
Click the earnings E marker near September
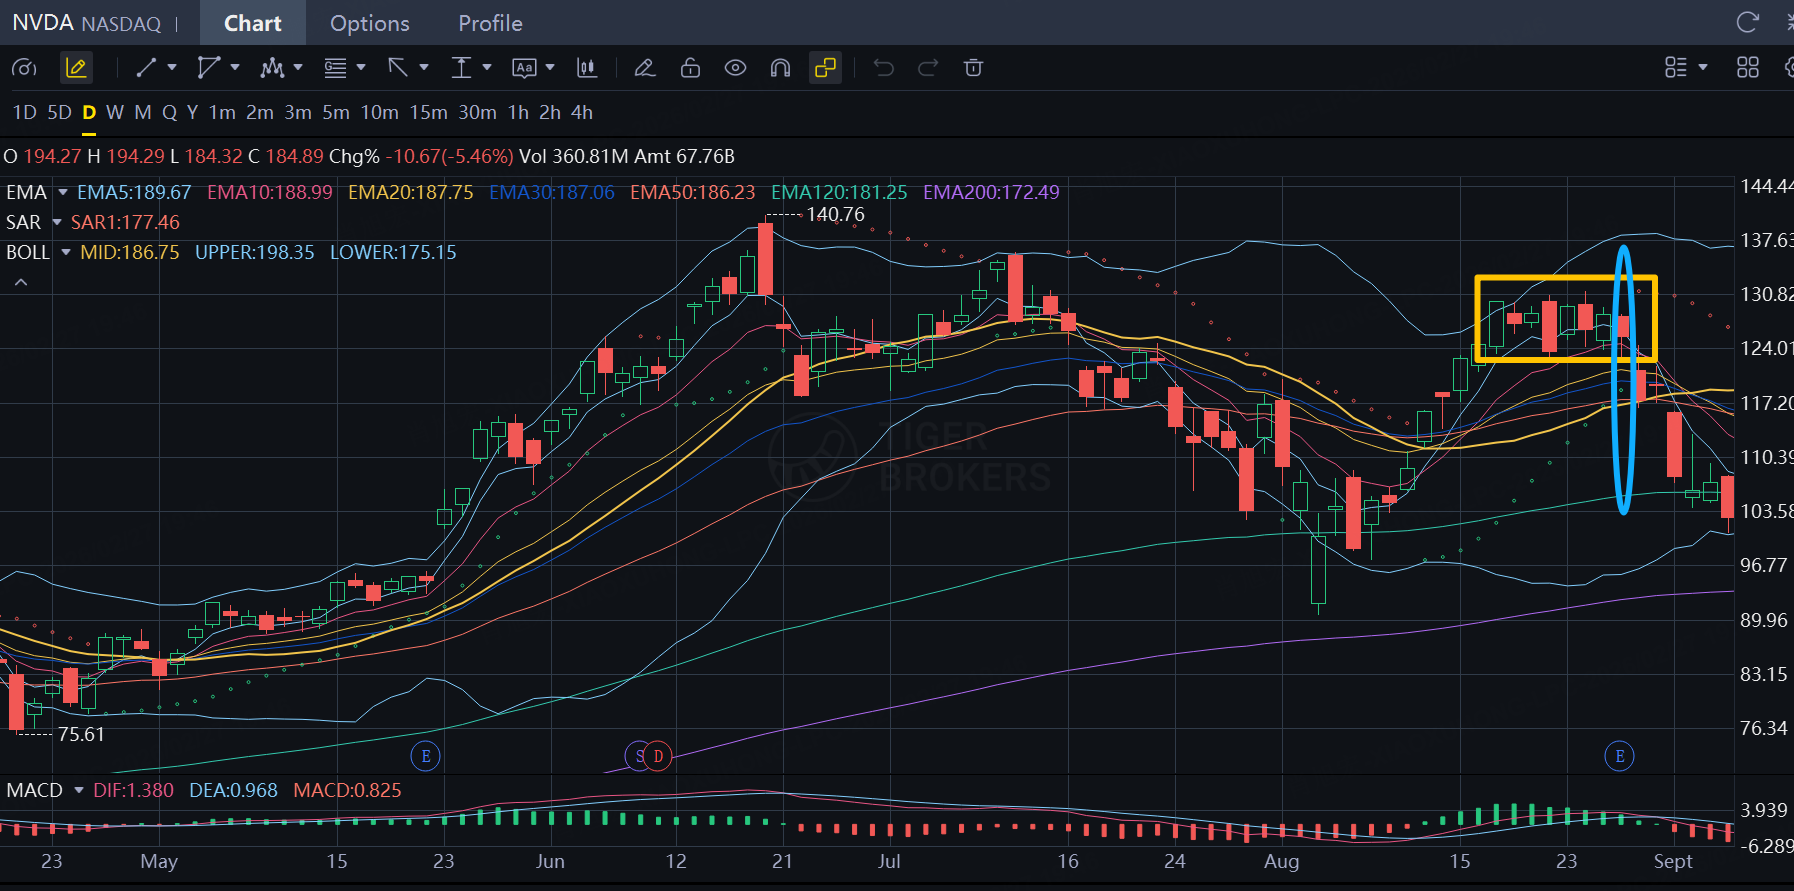(x=1619, y=756)
